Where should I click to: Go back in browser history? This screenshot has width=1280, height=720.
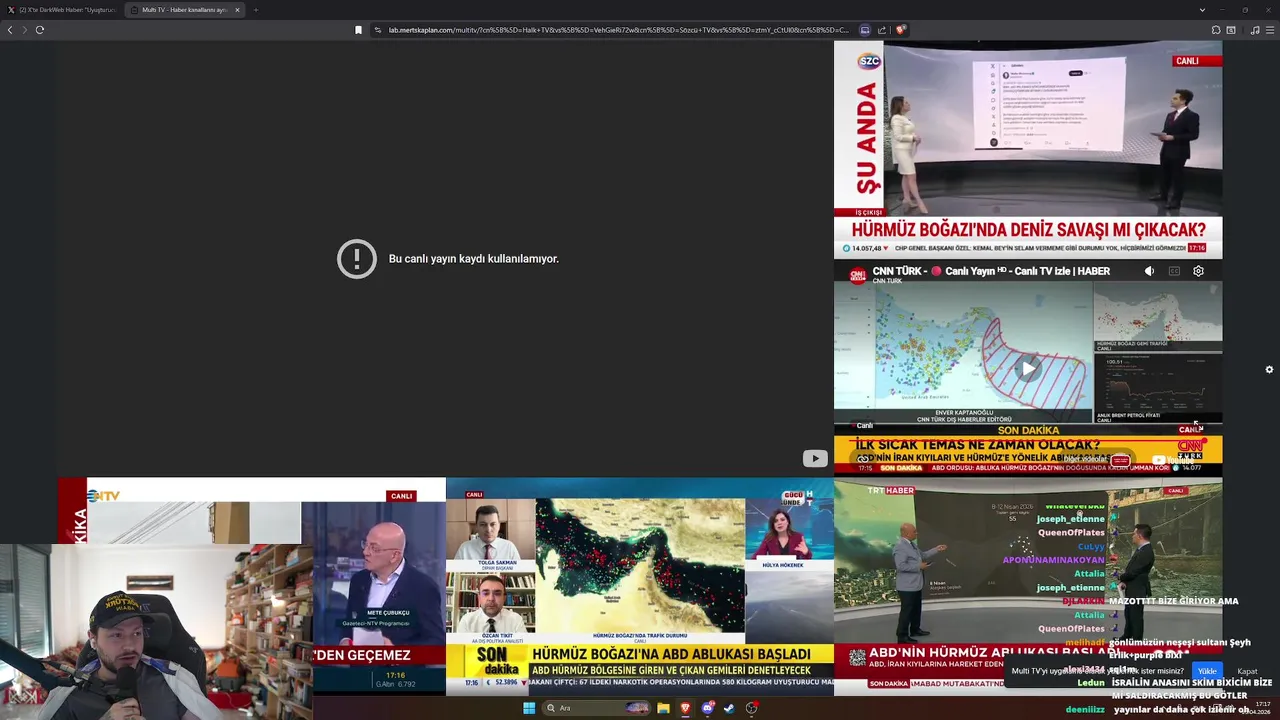click(x=10, y=30)
